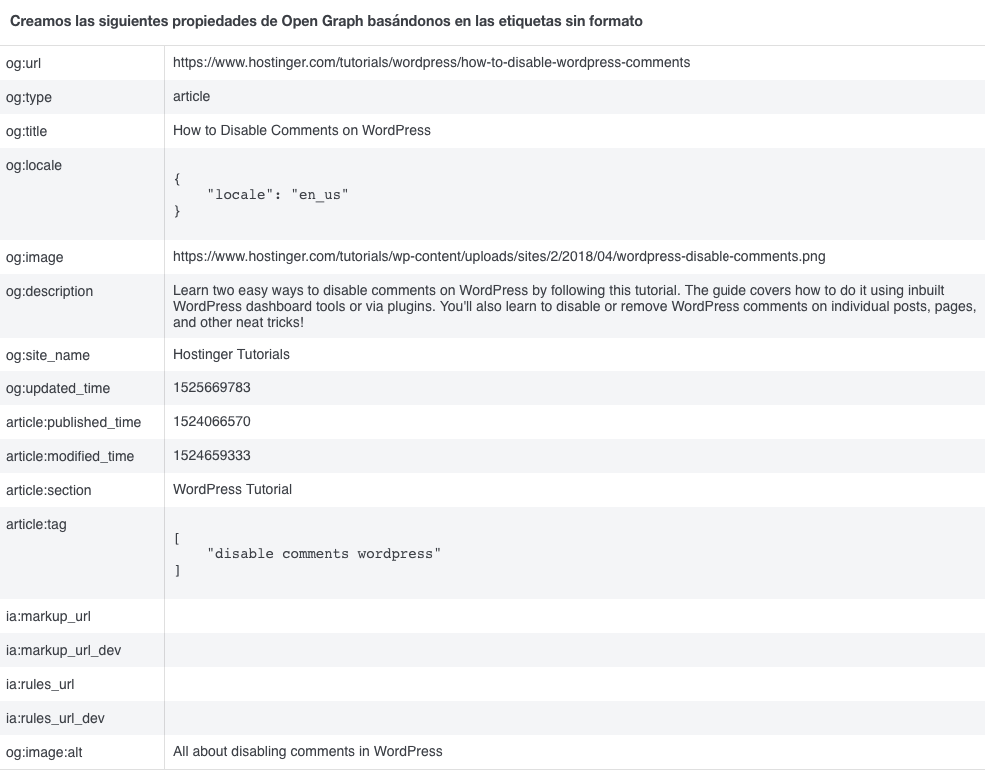Click the ia:markup_url property label
The width and height of the screenshot is (985, 770).
48,617
